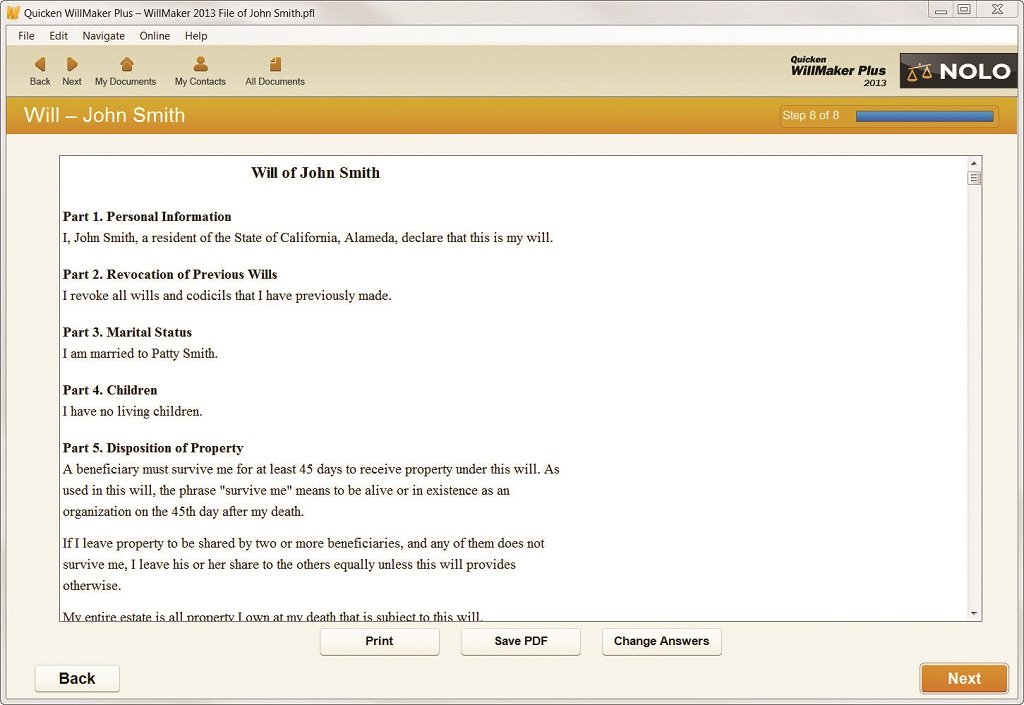Screen dimensions: 1024x705
Task: Open the Edit menu
Action: click(x=59, y=36)
